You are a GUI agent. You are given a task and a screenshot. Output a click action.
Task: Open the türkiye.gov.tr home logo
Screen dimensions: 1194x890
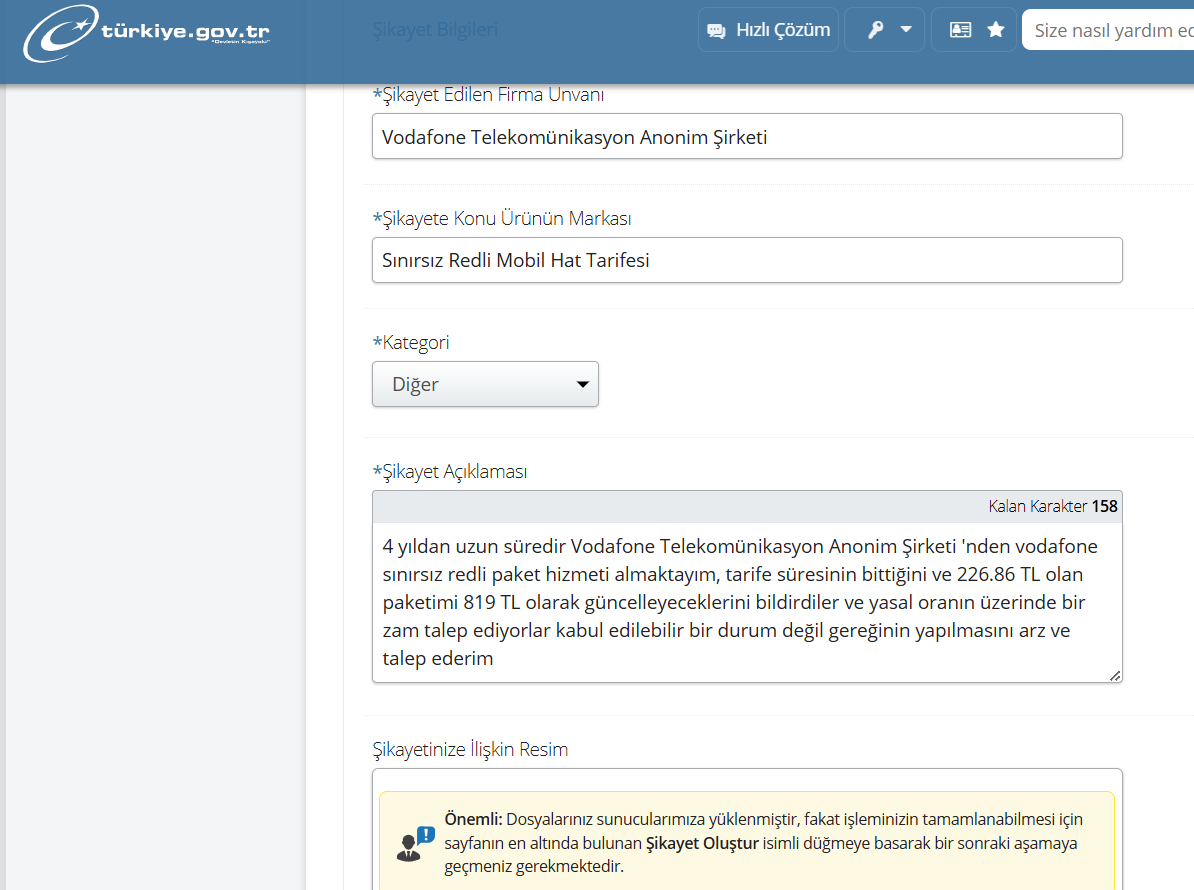pyautogui.click(x=146, y=33)
